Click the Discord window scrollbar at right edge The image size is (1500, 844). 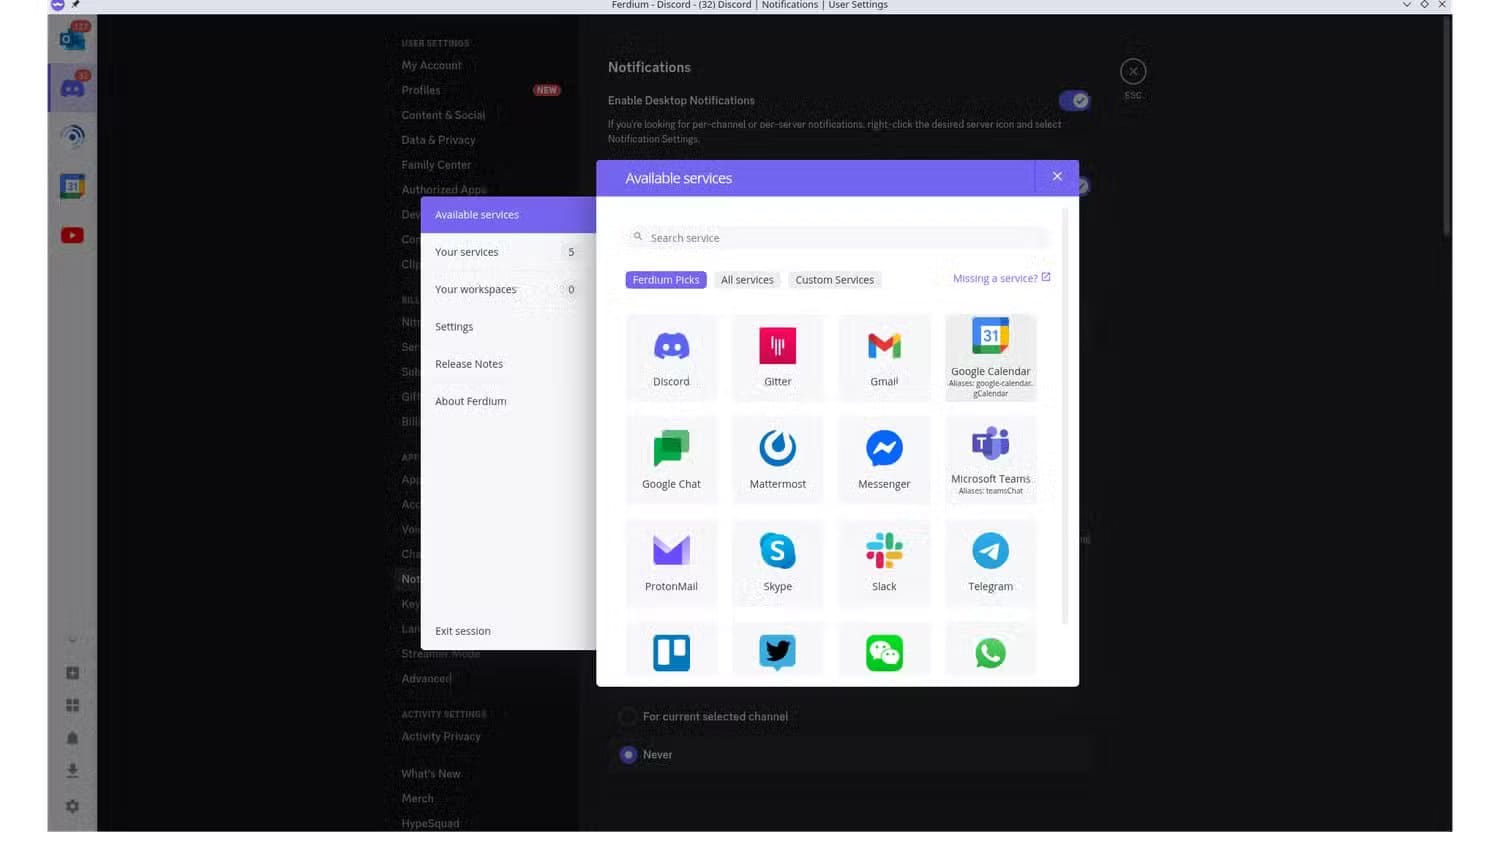(1446, 125)
